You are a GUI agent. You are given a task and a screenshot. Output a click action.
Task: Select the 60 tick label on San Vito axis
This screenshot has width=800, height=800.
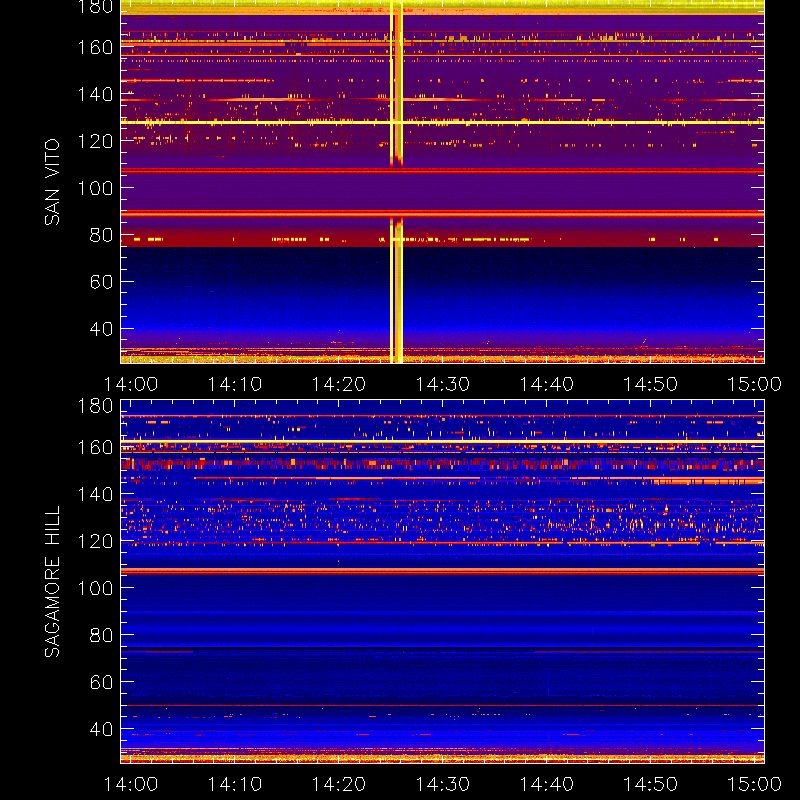101,282
